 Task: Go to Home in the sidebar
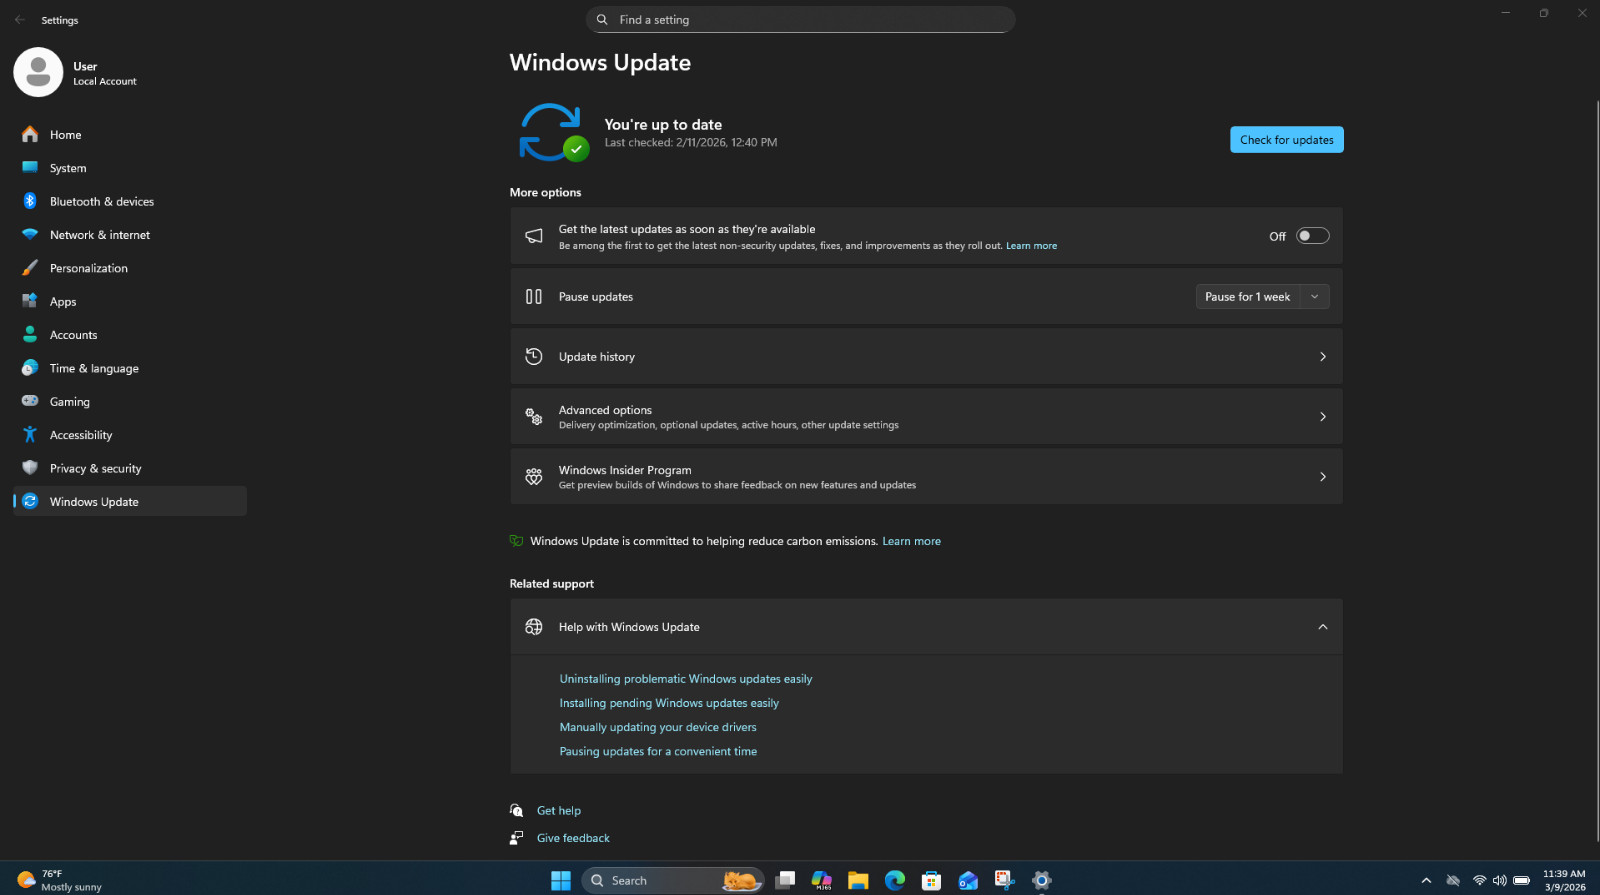click(130, 135)
